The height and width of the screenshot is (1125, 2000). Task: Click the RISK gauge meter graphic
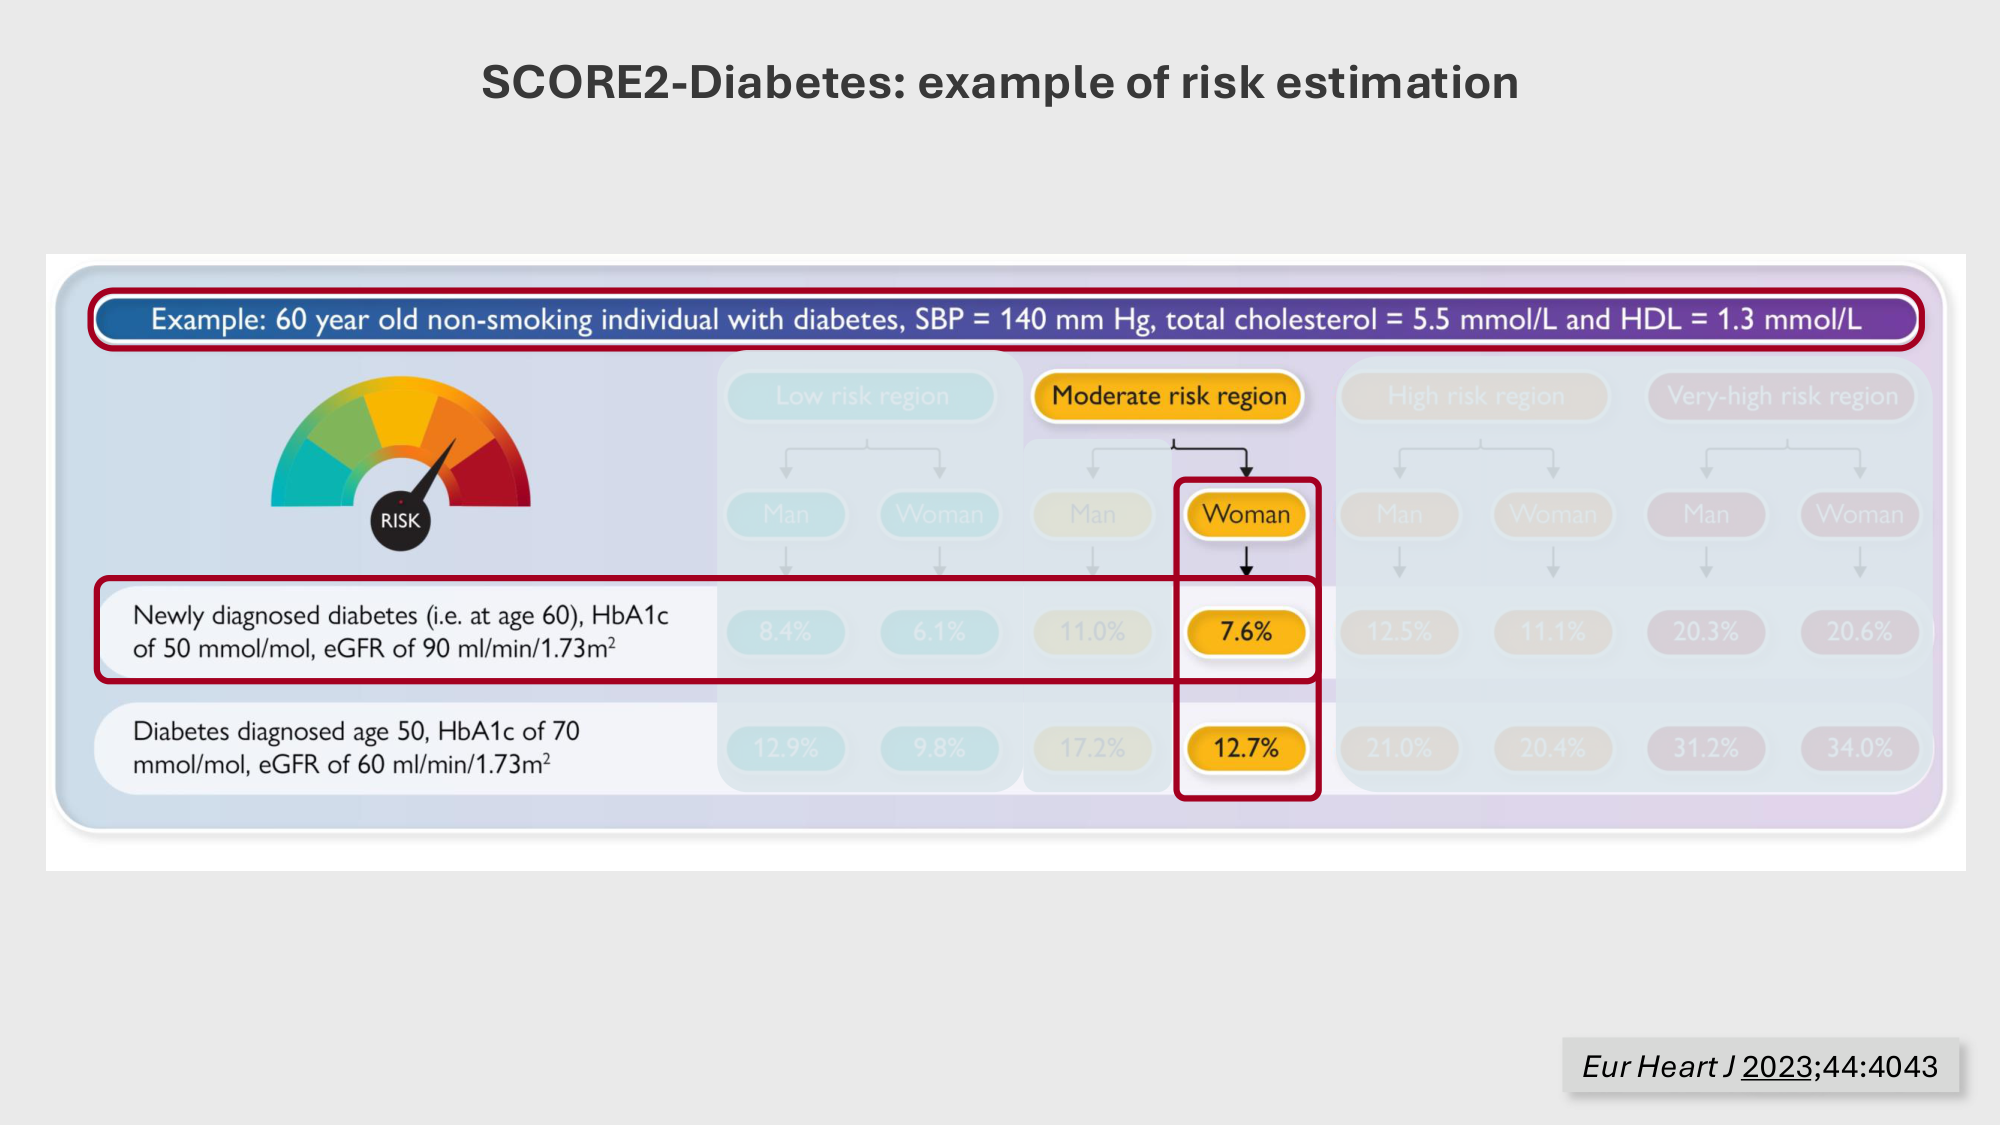[x=400, y=450]
